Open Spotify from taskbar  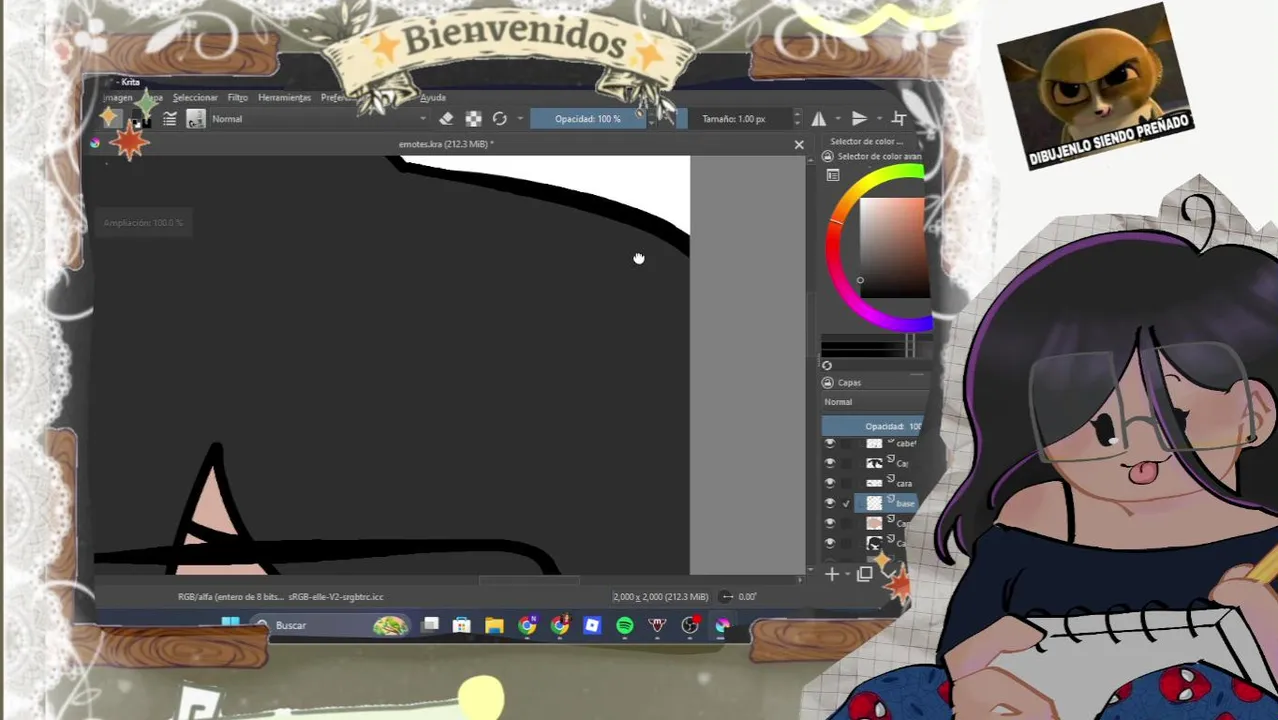coord(624,626)
